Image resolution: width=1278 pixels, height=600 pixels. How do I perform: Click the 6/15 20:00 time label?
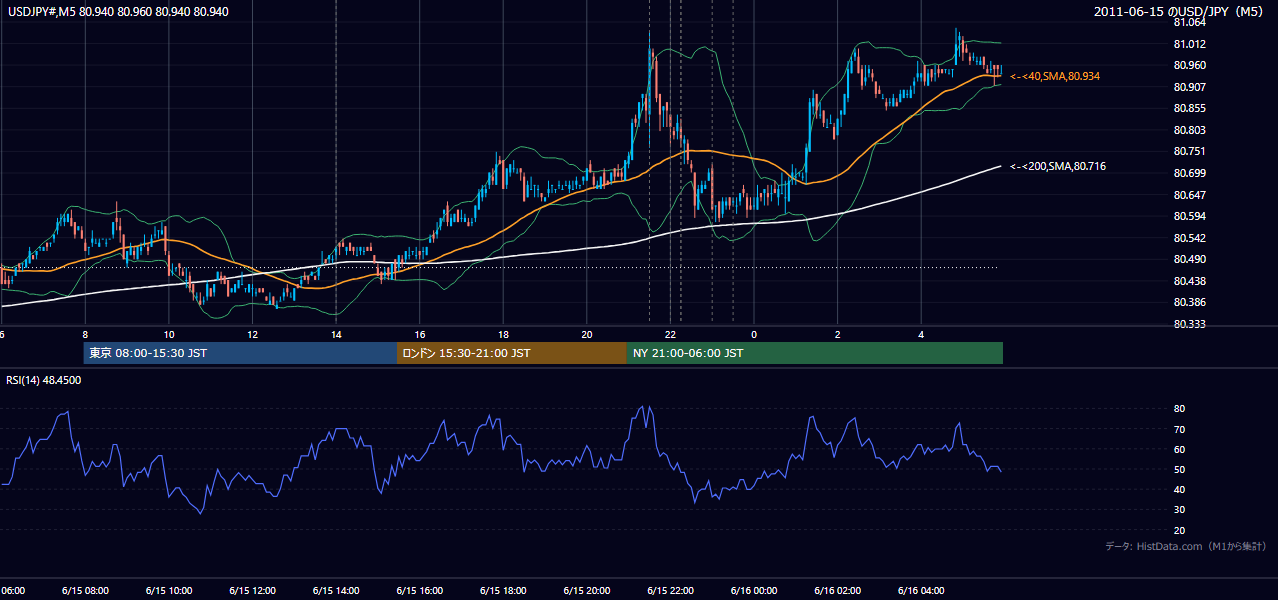click(586, 590)
